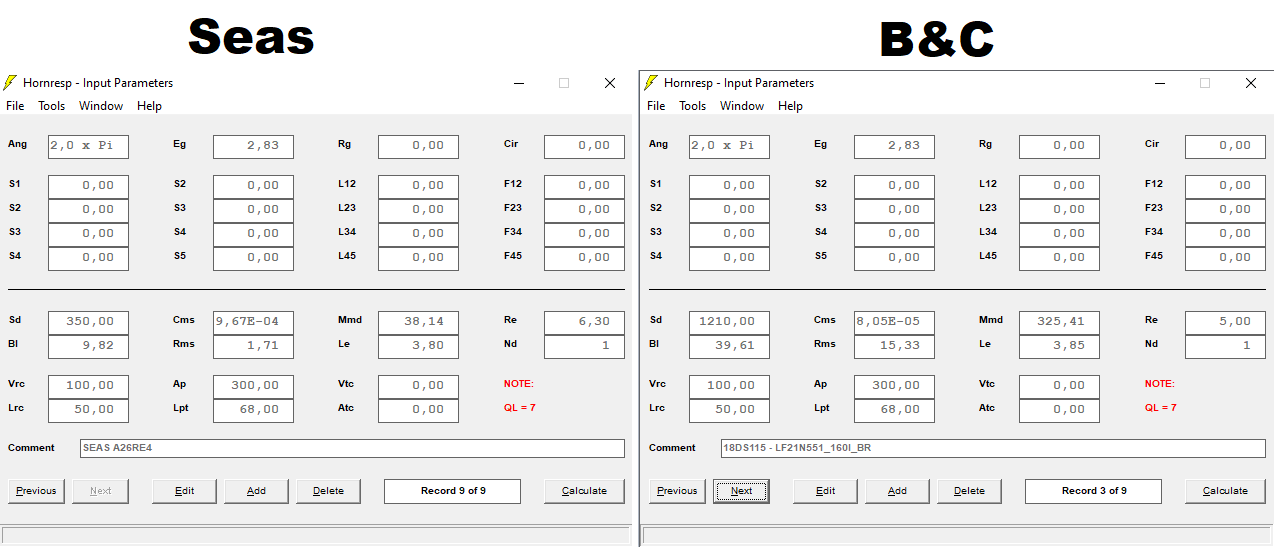Click Add button in the Seas window
Image resolution: width=1276 pixels, height=547 pixels.
pyautogui.click(x=257, y=491)
